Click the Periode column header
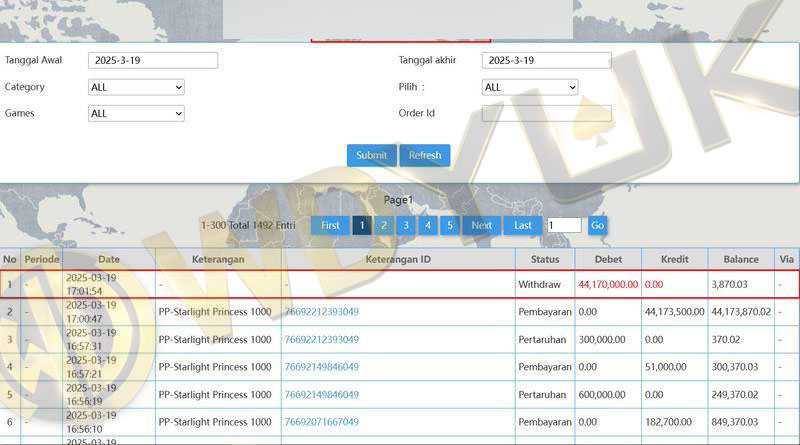This screenshot has height=445, width=800. click(x=42, y=259)
